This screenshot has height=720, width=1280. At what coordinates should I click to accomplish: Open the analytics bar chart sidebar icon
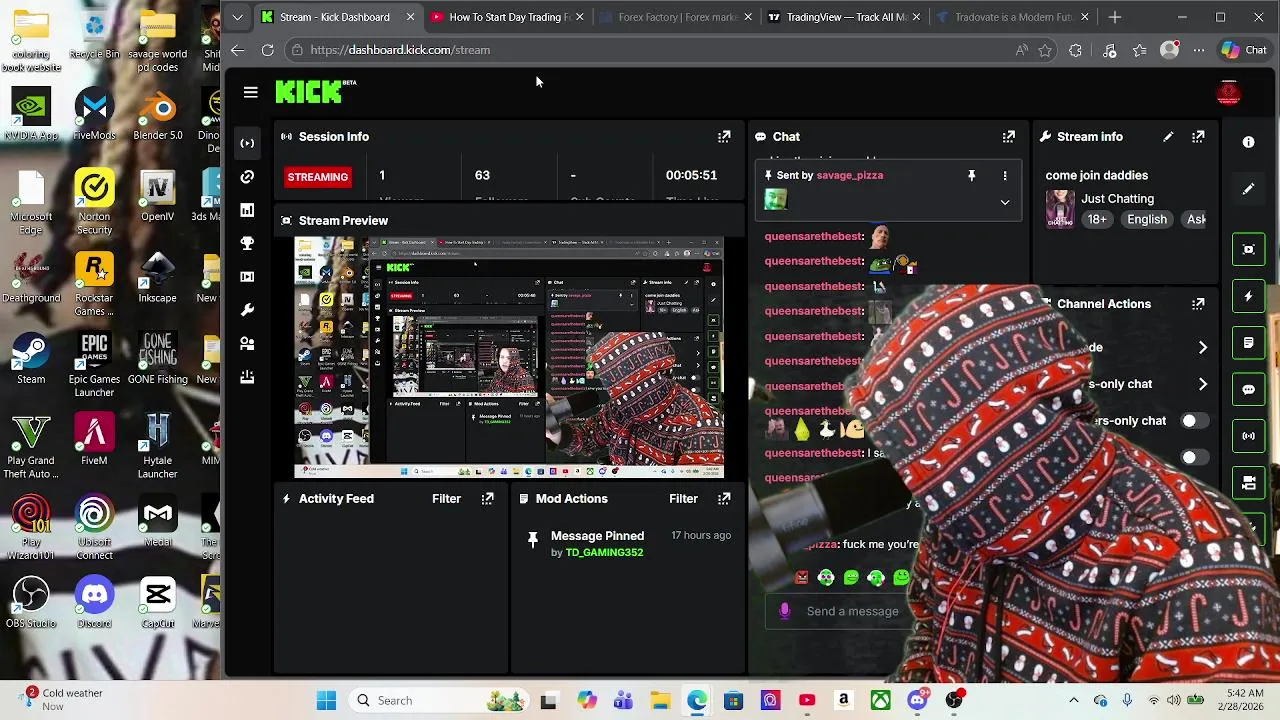[x=247, y=210]
